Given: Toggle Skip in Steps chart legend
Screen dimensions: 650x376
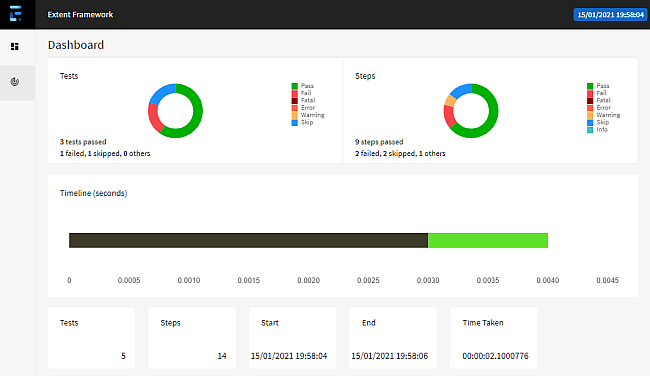Looking at the screenshot, I should coord(598,122).
